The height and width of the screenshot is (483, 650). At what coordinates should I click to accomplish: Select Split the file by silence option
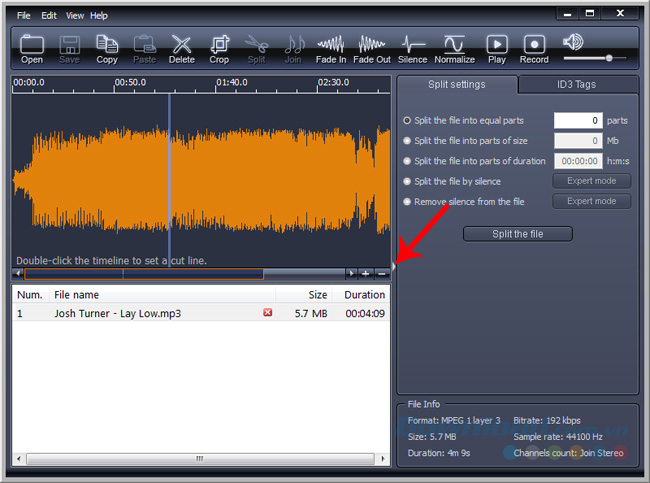(407, 181)
